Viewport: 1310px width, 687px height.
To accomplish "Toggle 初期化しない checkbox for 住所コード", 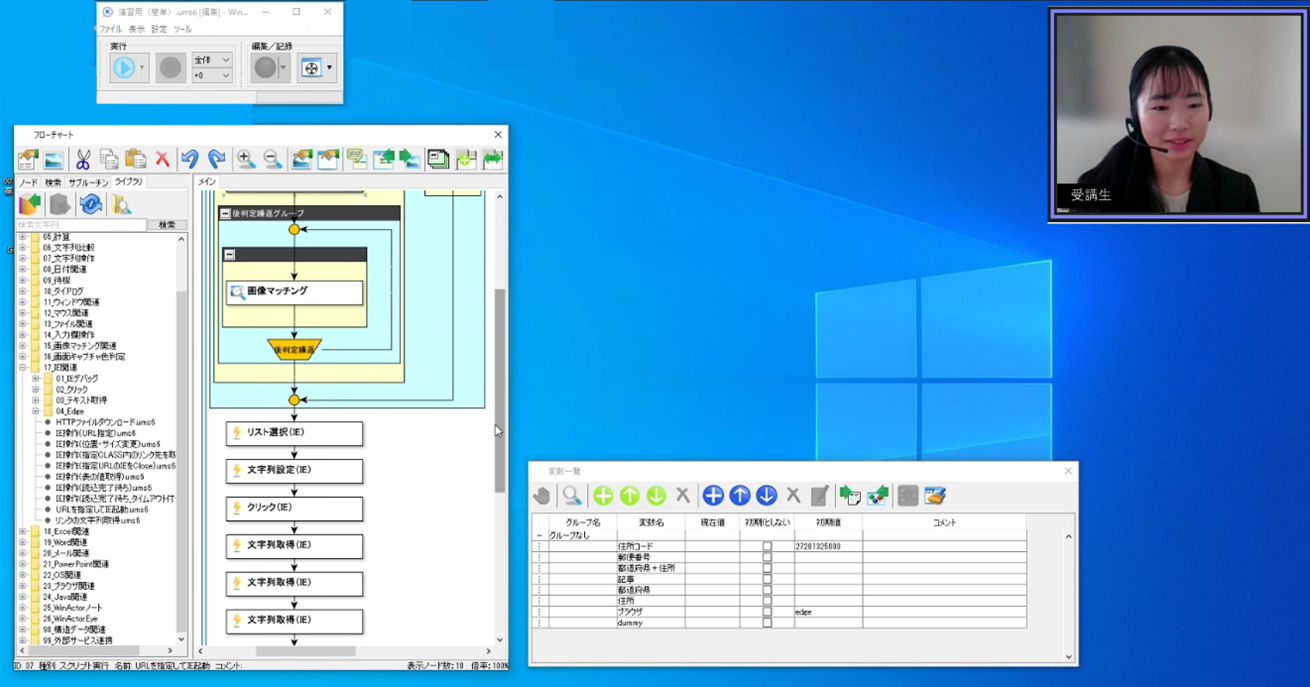I will click(x=767, y=547).
